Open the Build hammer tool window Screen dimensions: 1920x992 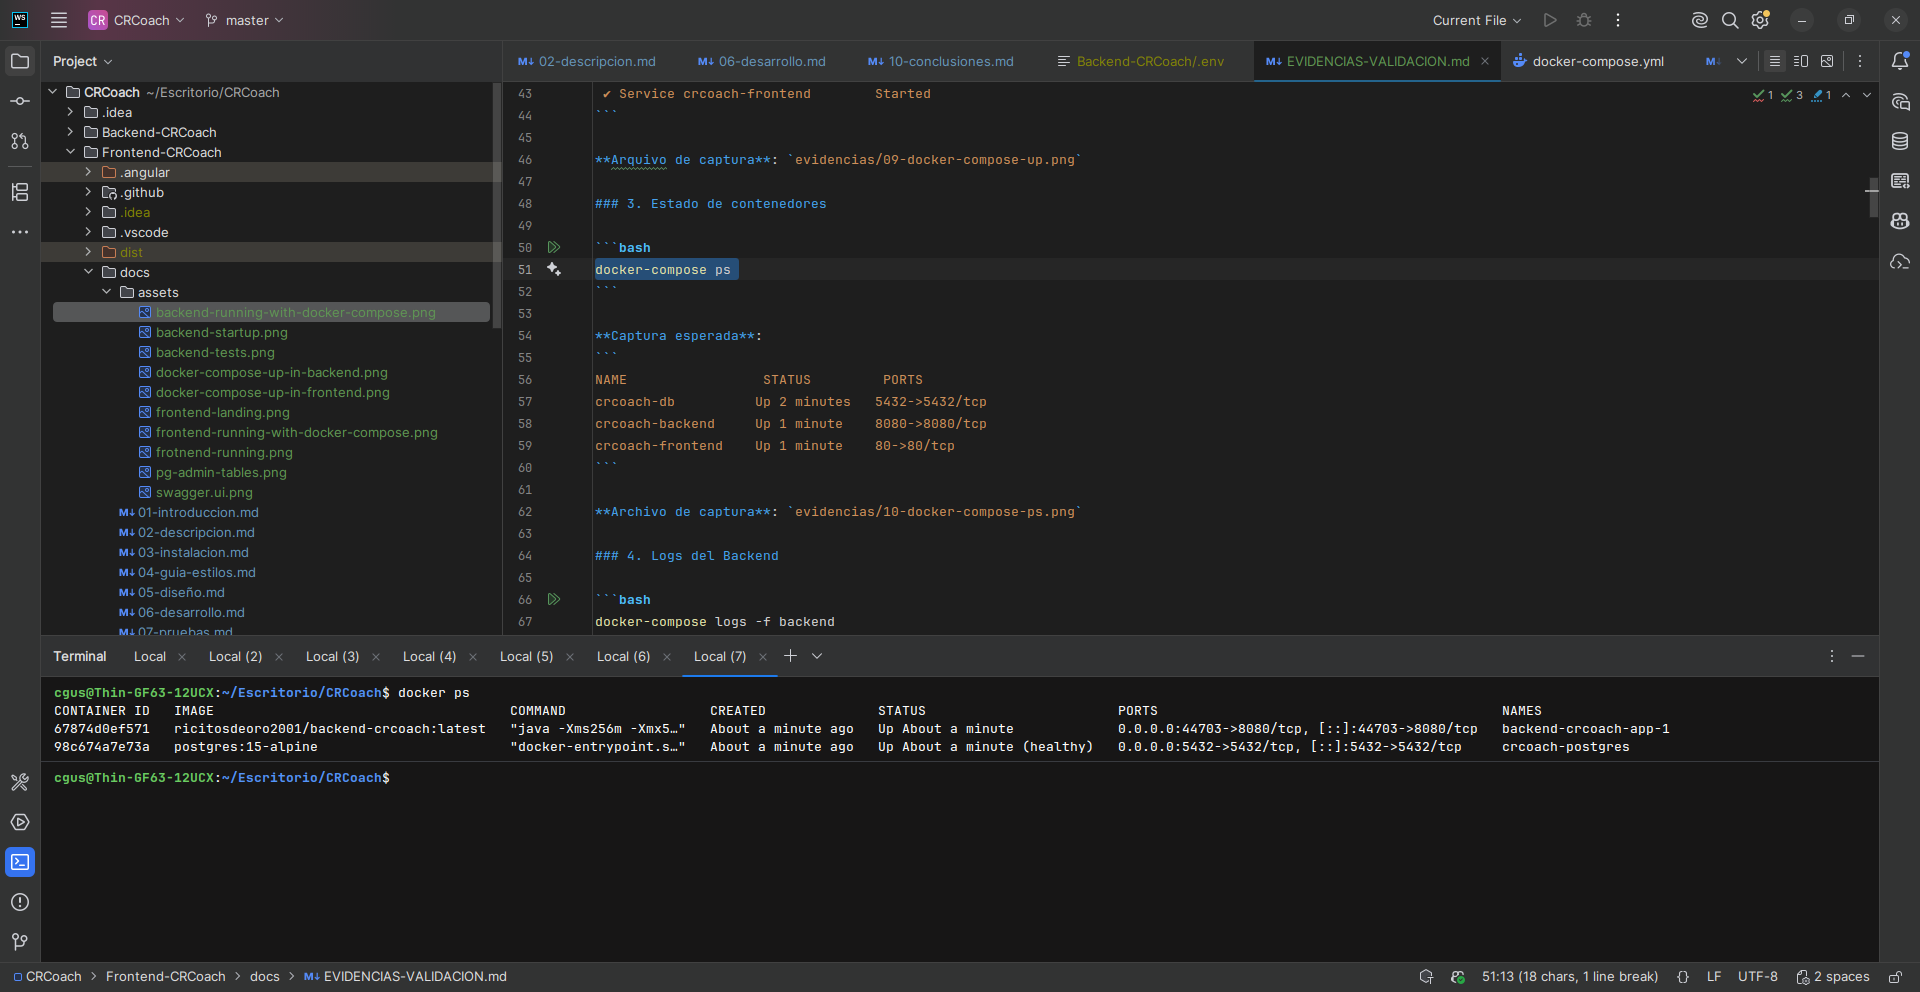pos(20,782)
